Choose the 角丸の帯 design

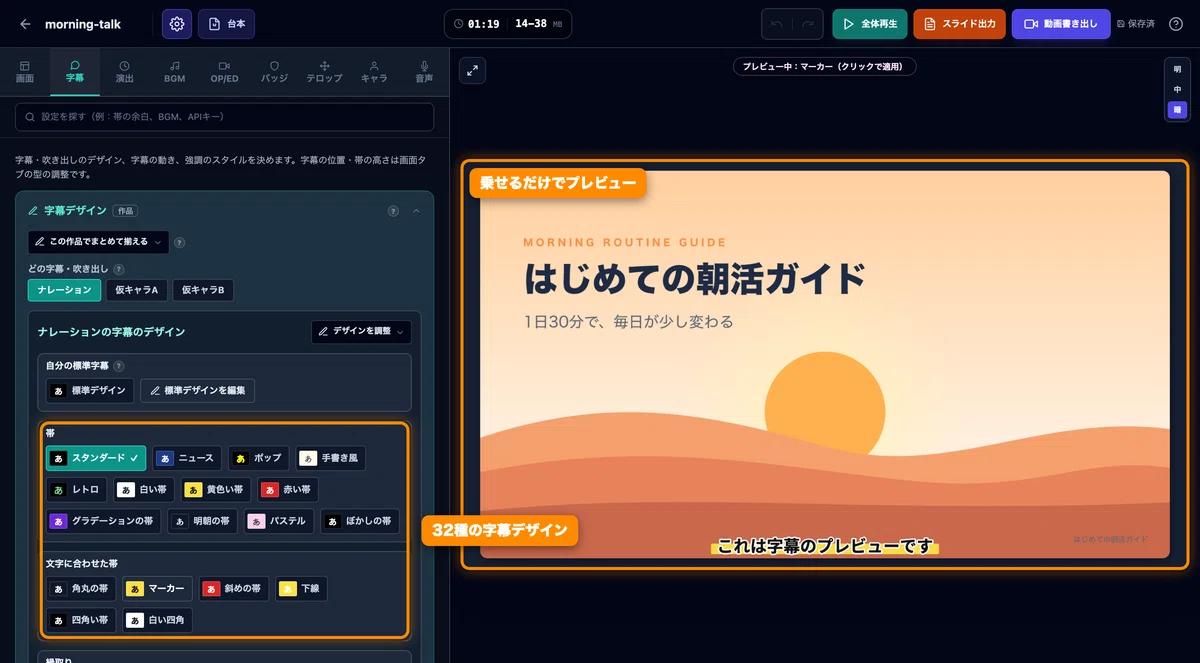[82, 589]
